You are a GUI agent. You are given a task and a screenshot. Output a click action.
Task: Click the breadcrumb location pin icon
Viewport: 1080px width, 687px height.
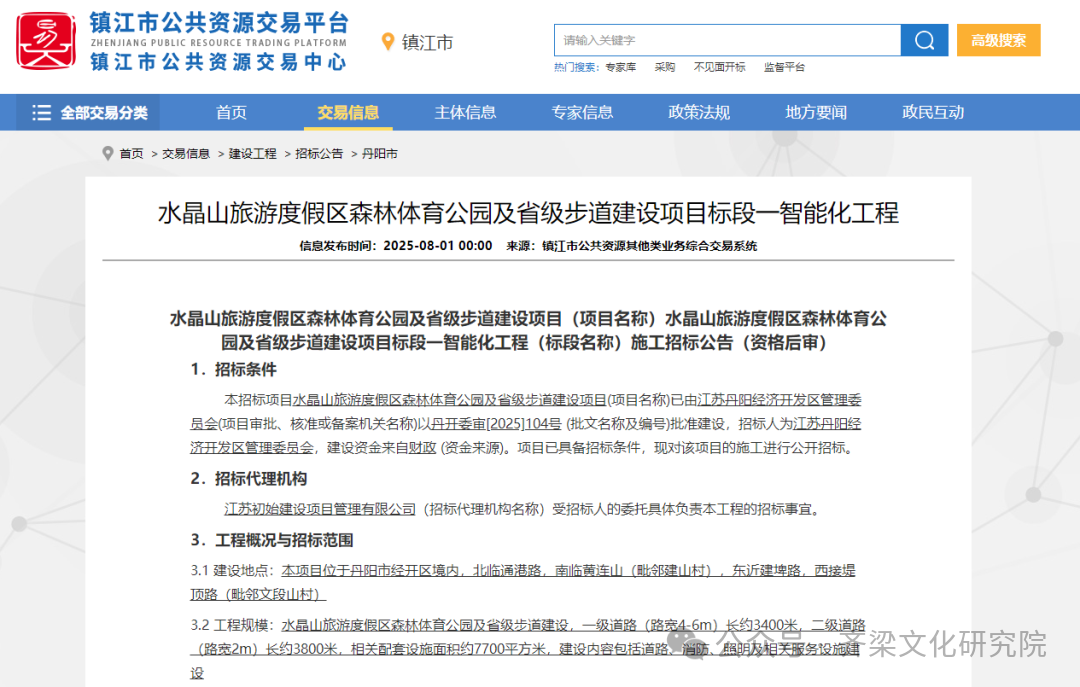pos(107,153)
